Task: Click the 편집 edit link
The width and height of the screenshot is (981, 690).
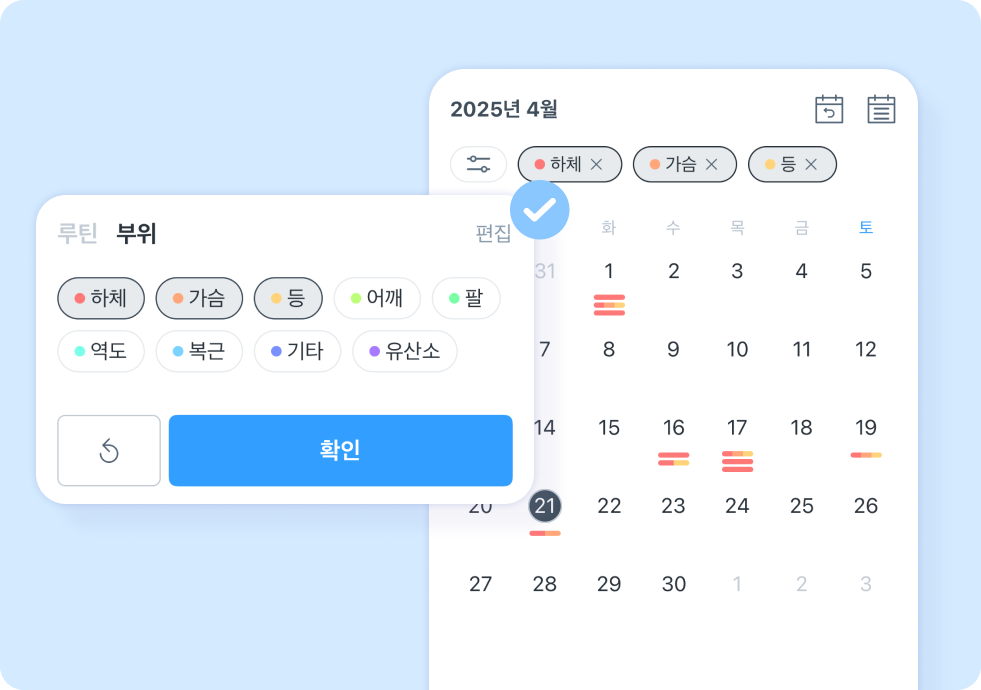Action: (x=493, y=233)
